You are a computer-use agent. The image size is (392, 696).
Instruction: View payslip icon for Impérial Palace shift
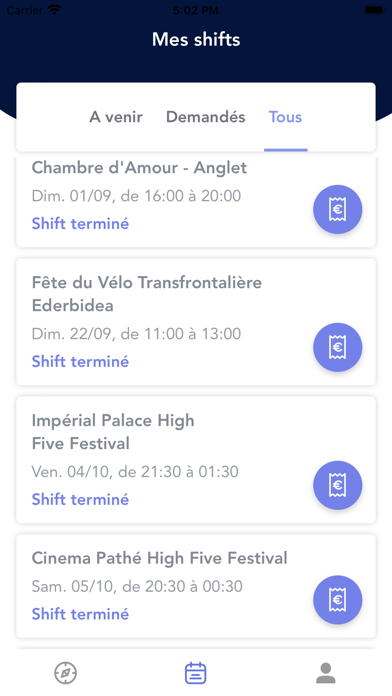[337, 485]
